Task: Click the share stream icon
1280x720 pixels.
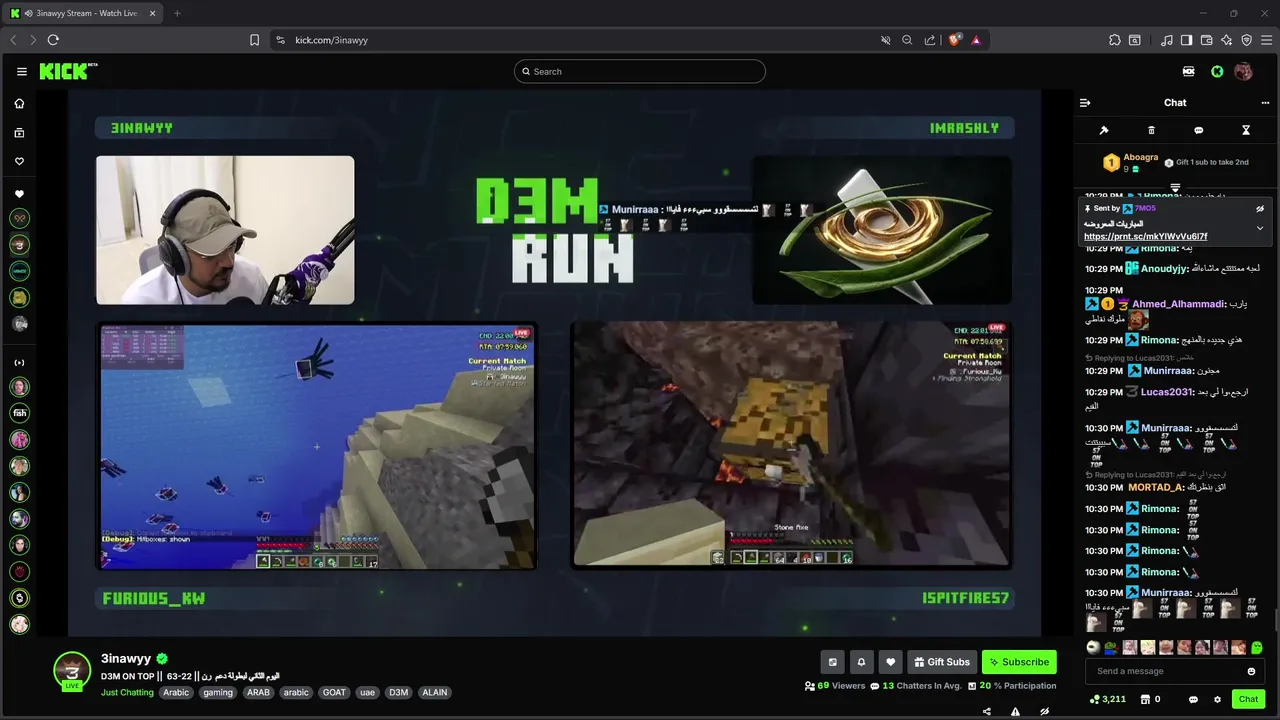Action: pyautogui.click(x=987, y=711)
